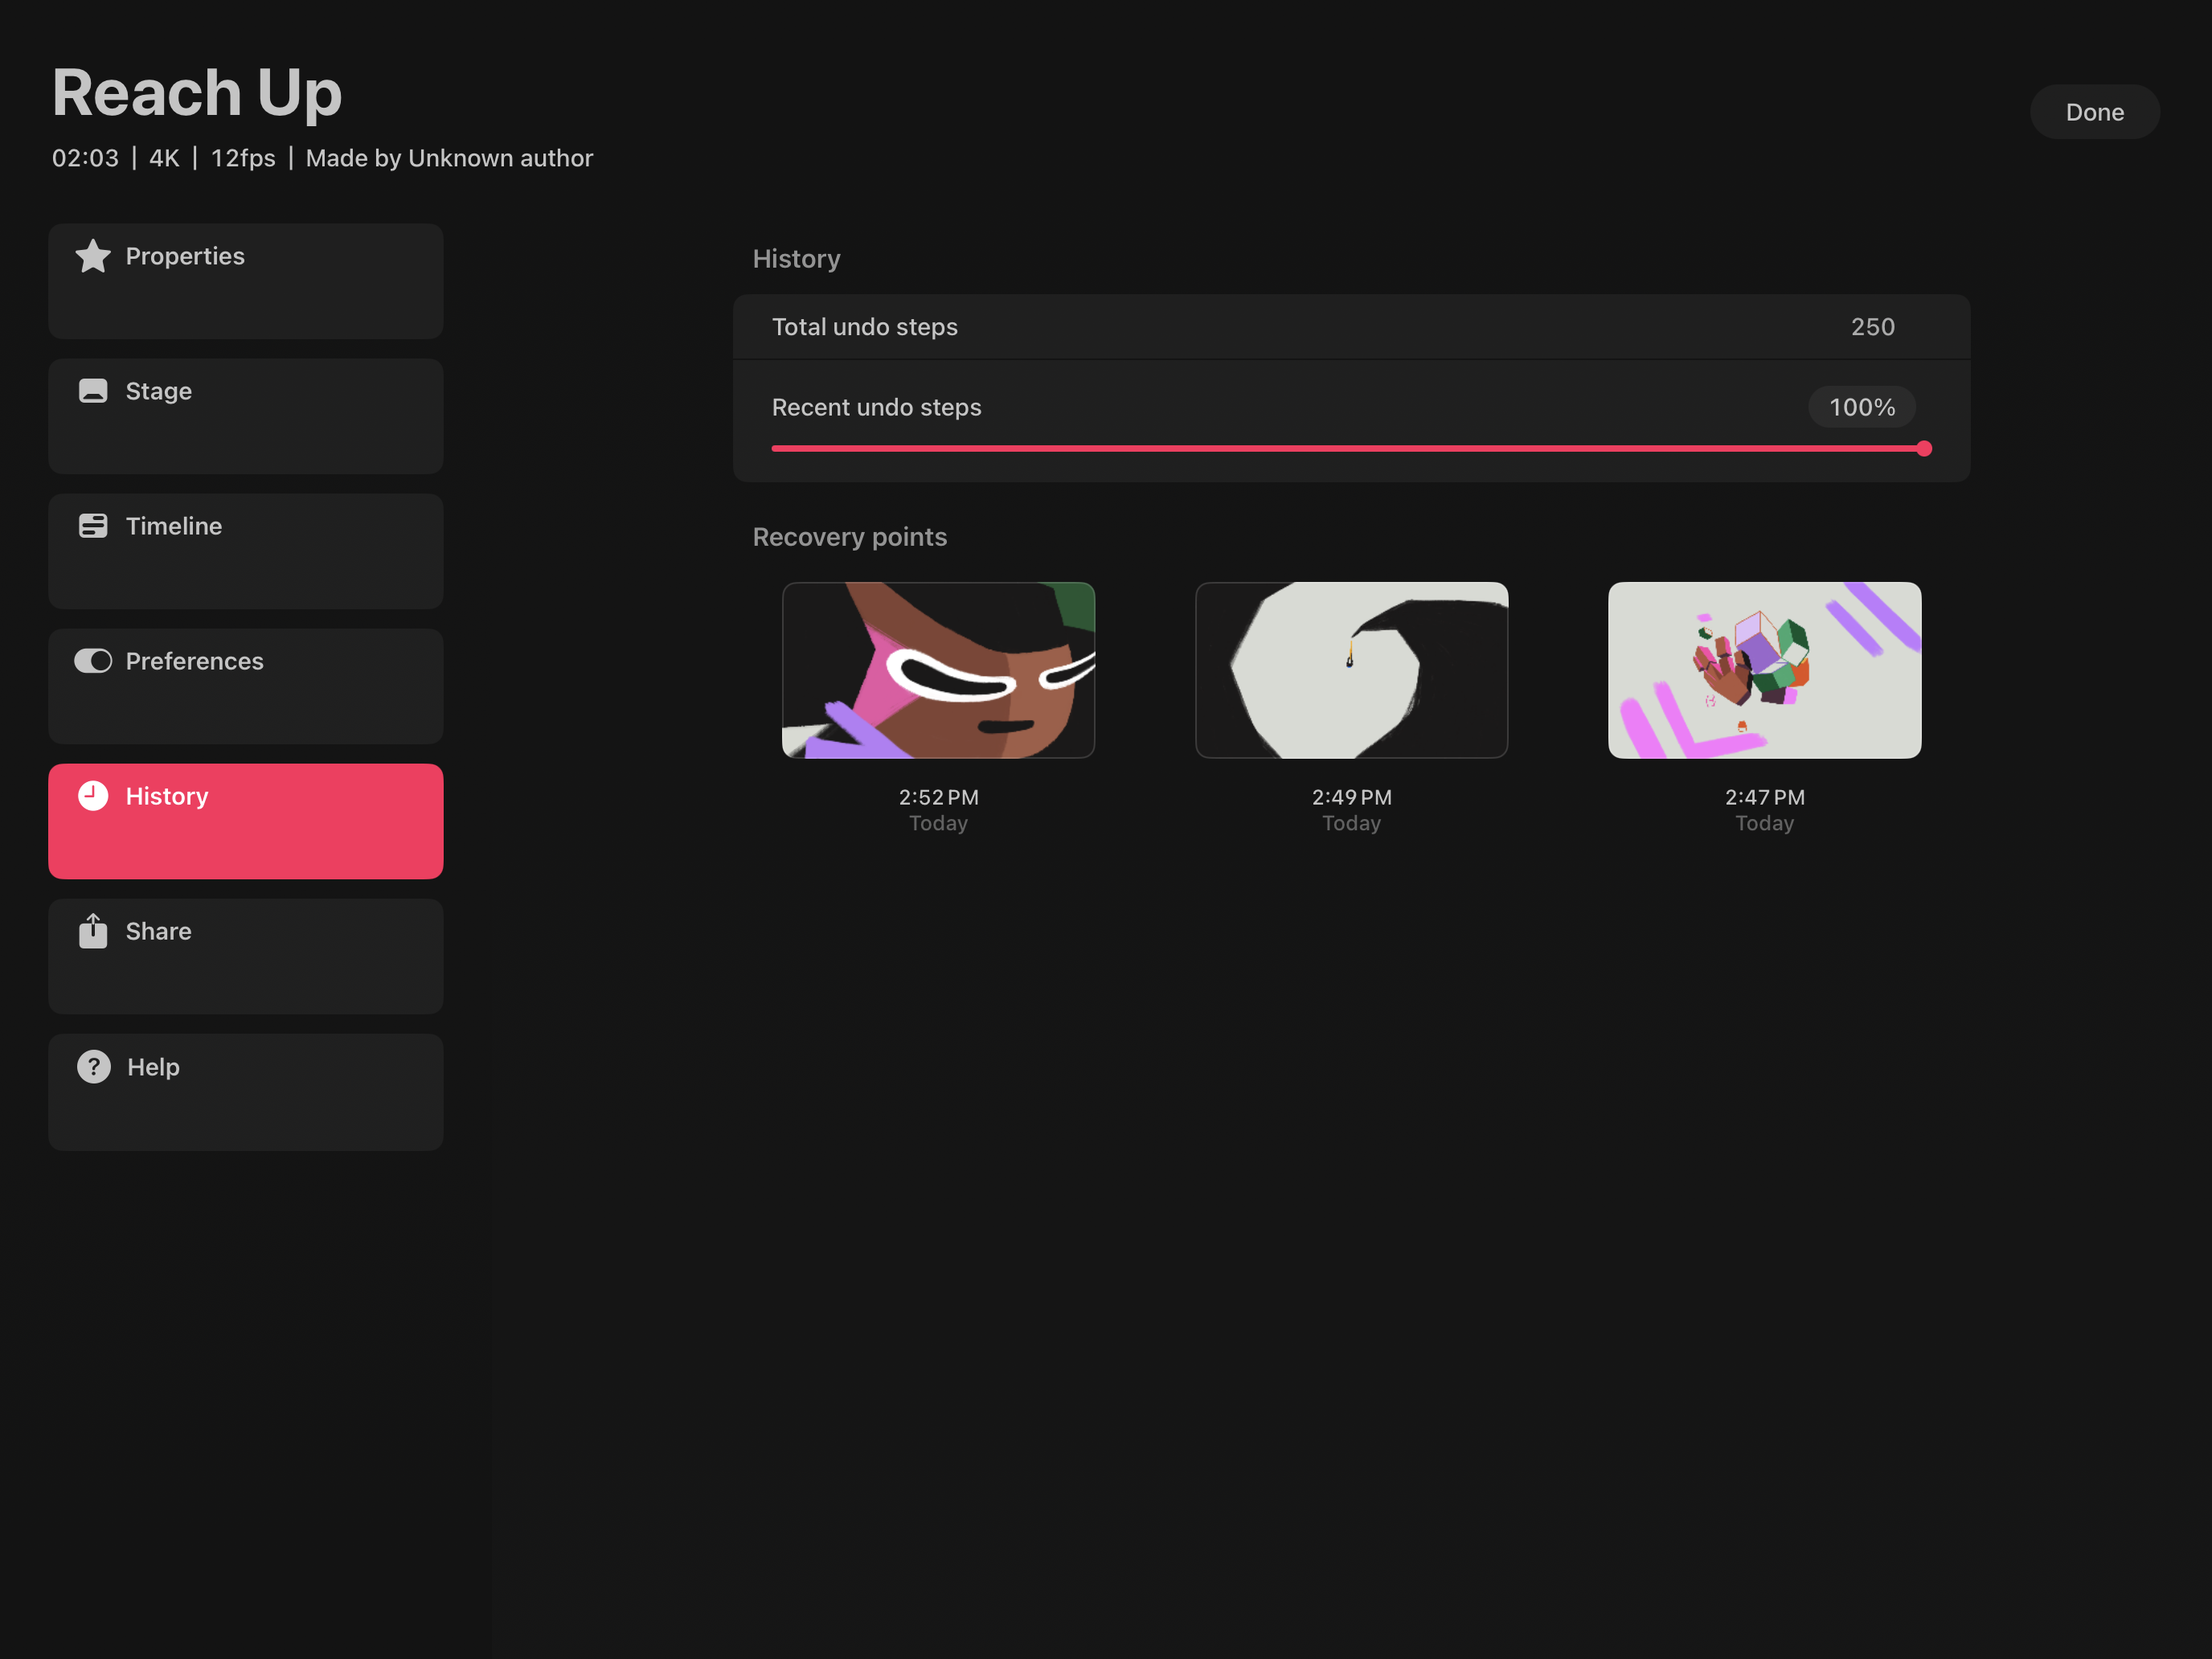Click the 100% recent undo value
Viewport: 2212px width, 1659px height.
(x=1861, y=407)
